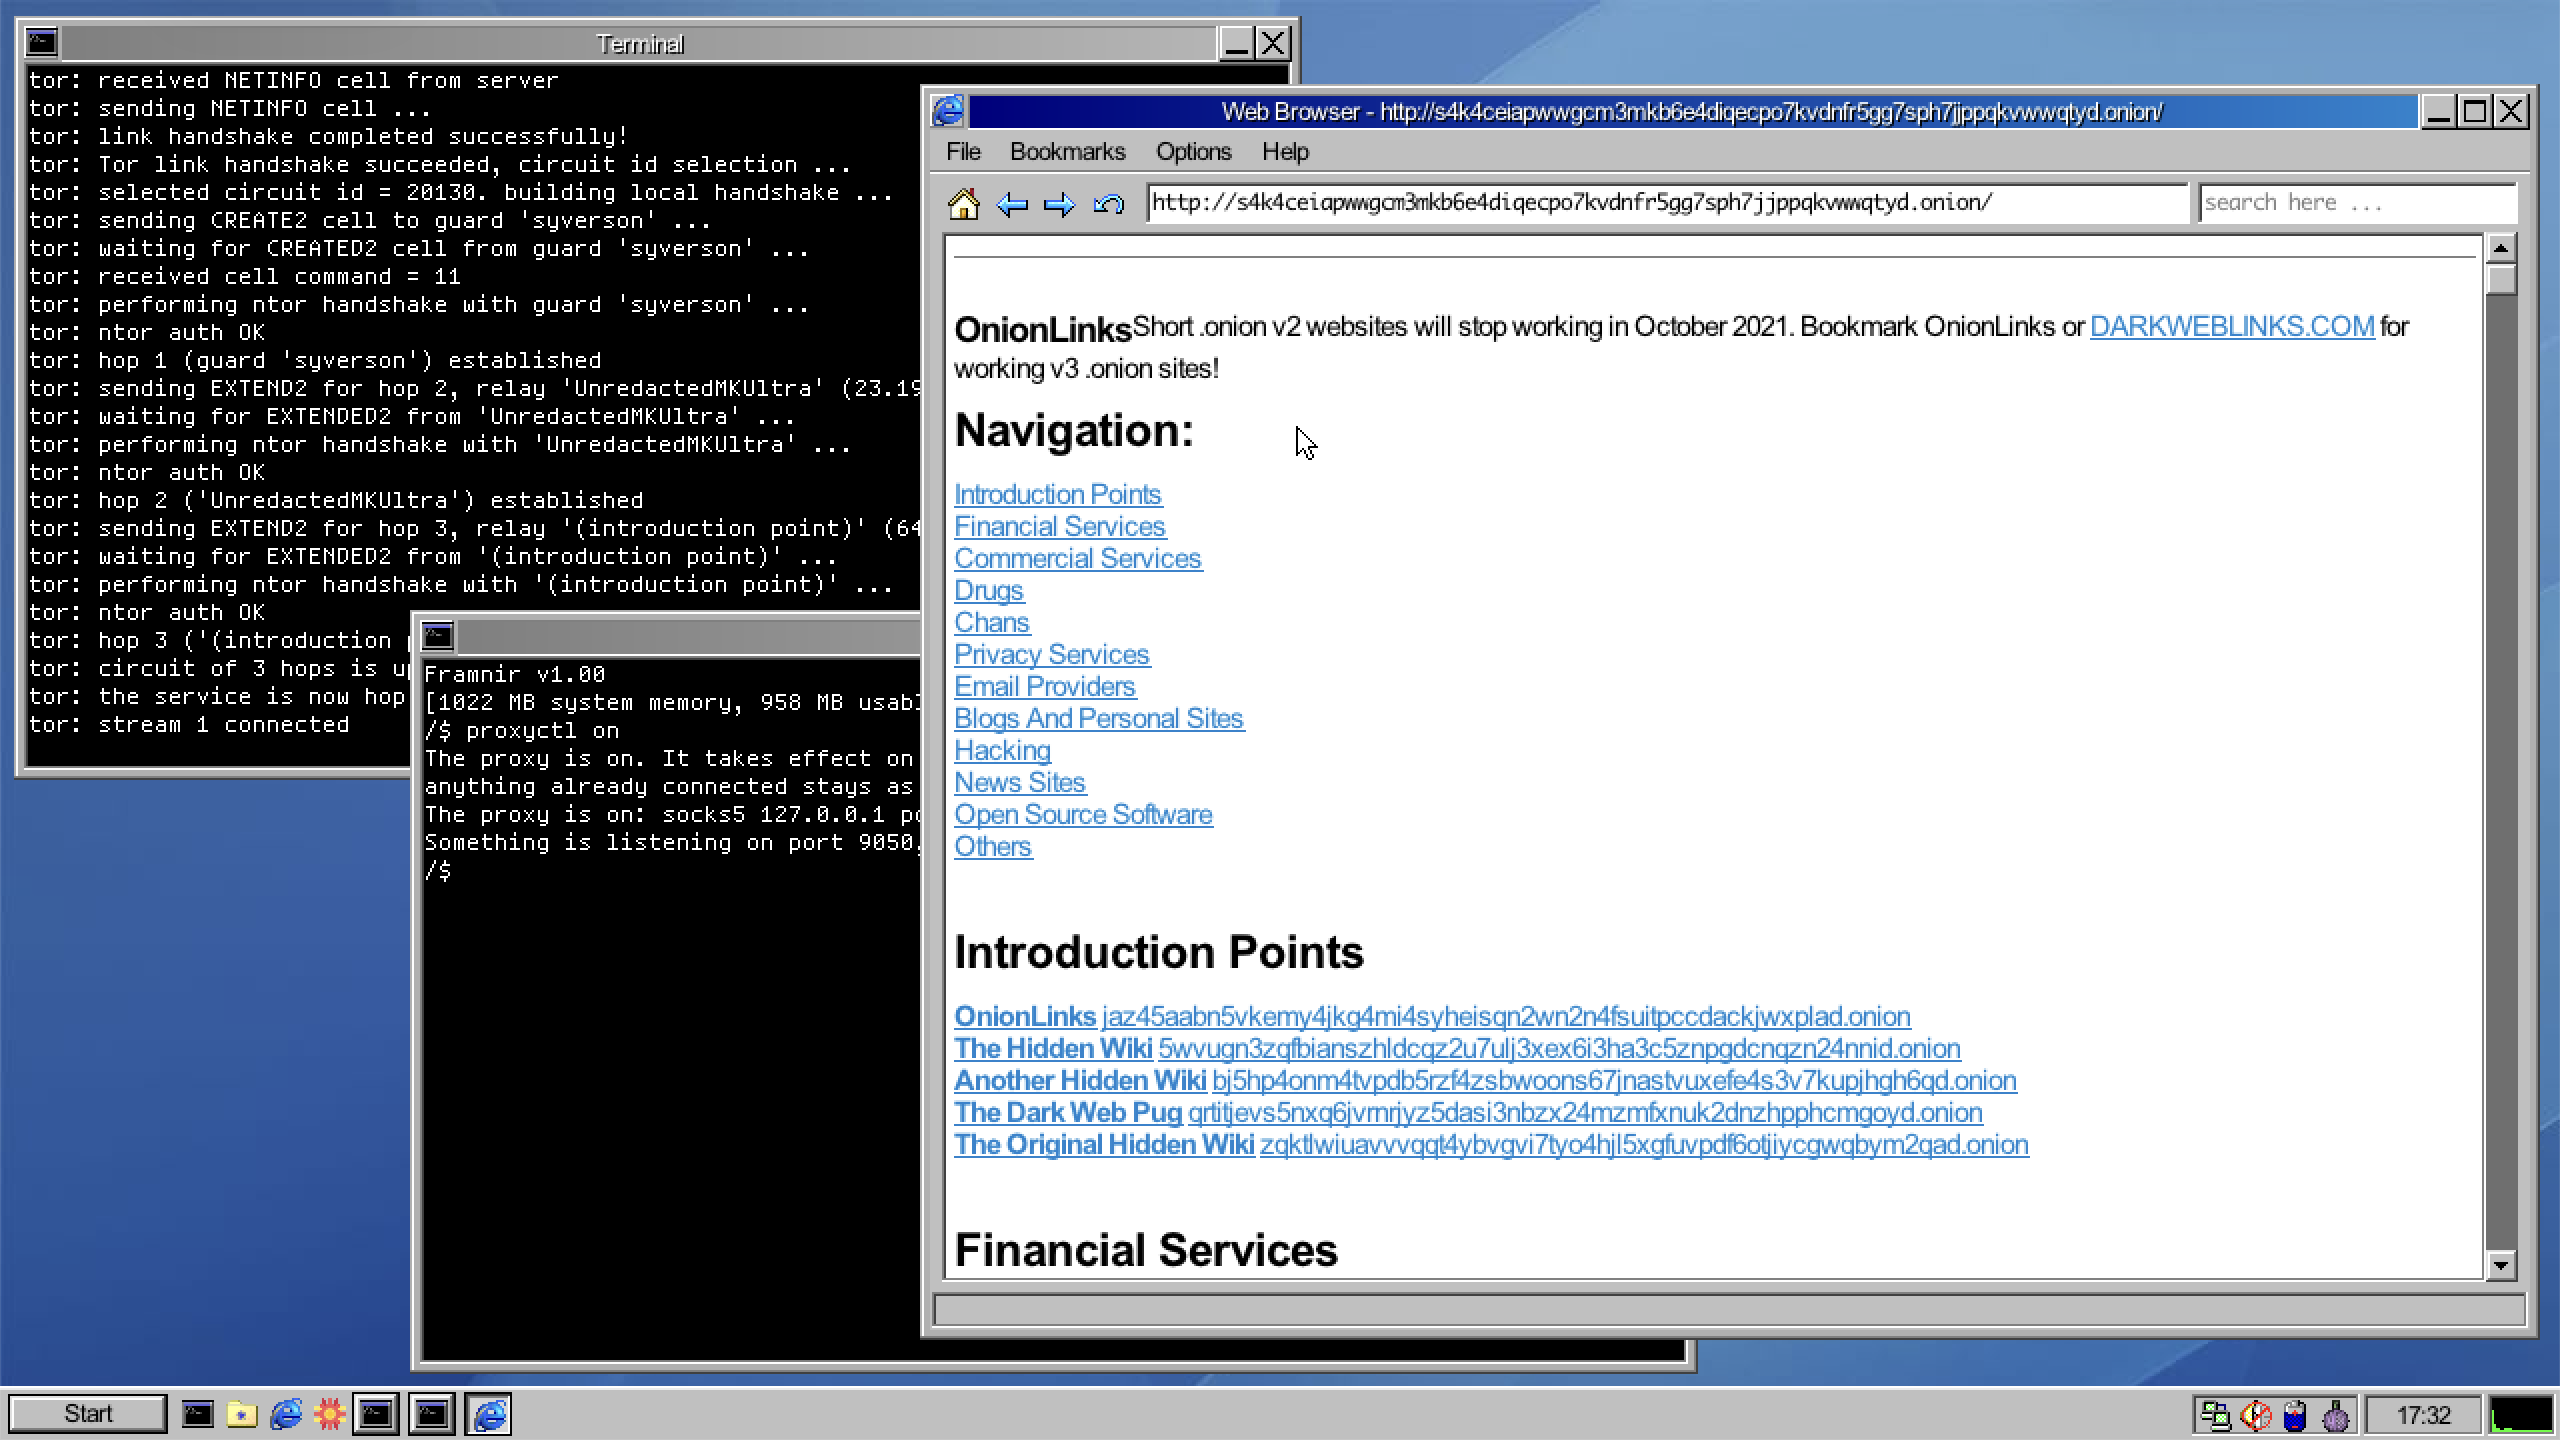Click the green CPU graph in the tray
Image resolution: width=2560 pixels, height=1440 pixels.
(x=2520, y=1415)
